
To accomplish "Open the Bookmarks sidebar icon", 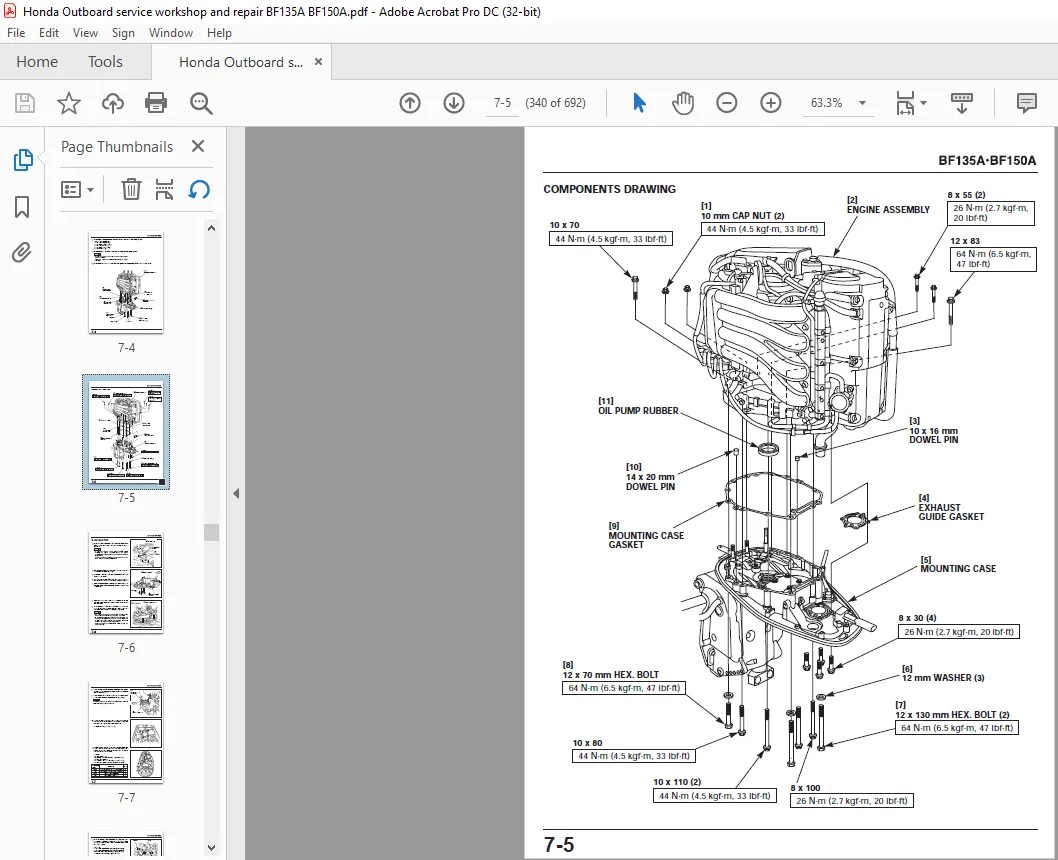I will (x=22, y=207).
